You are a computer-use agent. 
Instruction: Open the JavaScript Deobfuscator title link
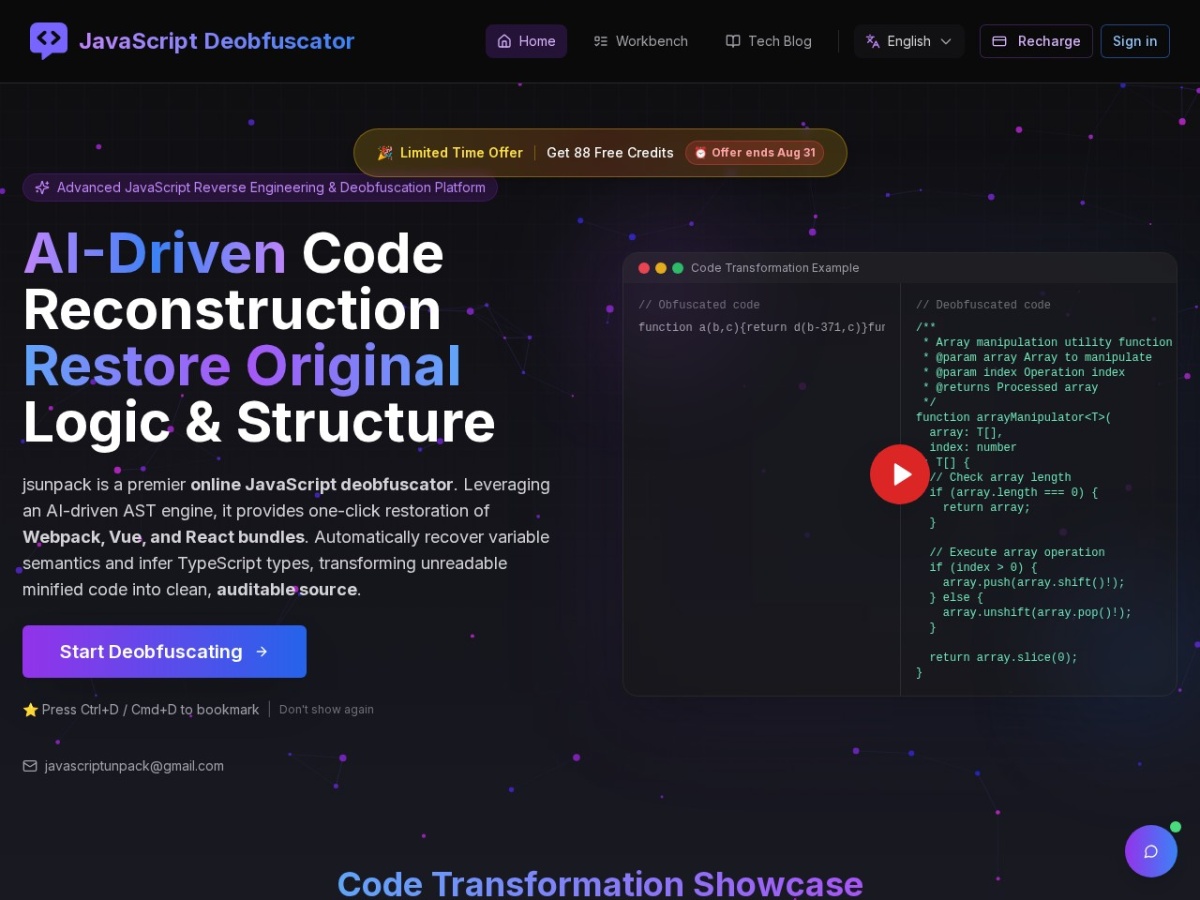(x=217, y=41)
